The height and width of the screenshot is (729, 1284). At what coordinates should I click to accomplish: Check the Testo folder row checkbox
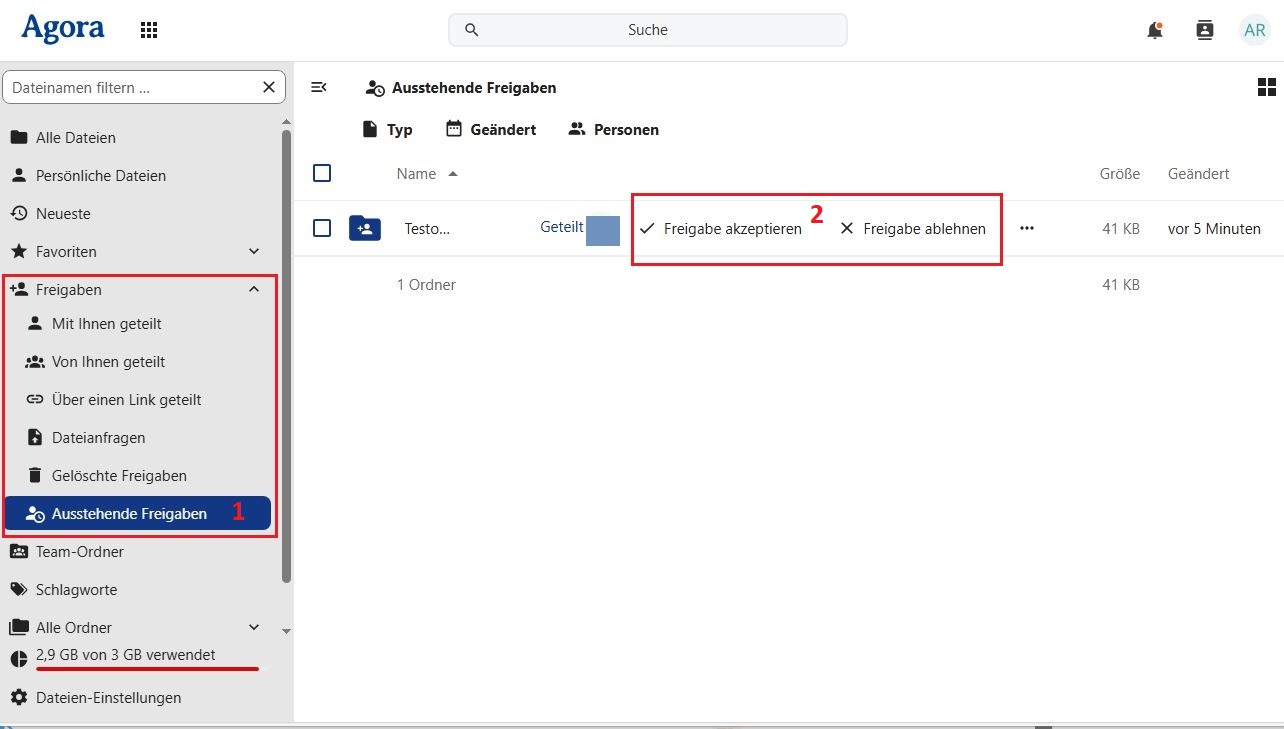pos(322,228)
